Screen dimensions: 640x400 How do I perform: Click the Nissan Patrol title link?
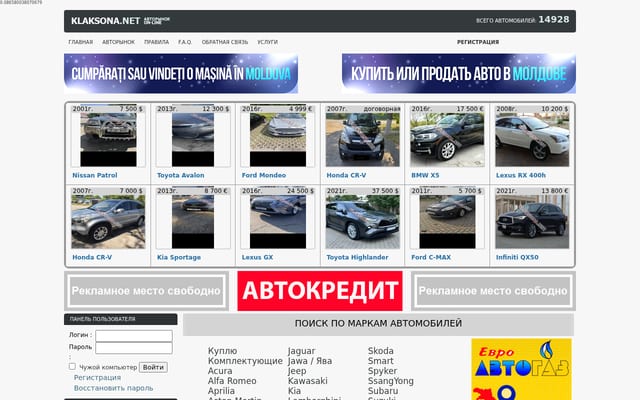[x=95, y=175]
